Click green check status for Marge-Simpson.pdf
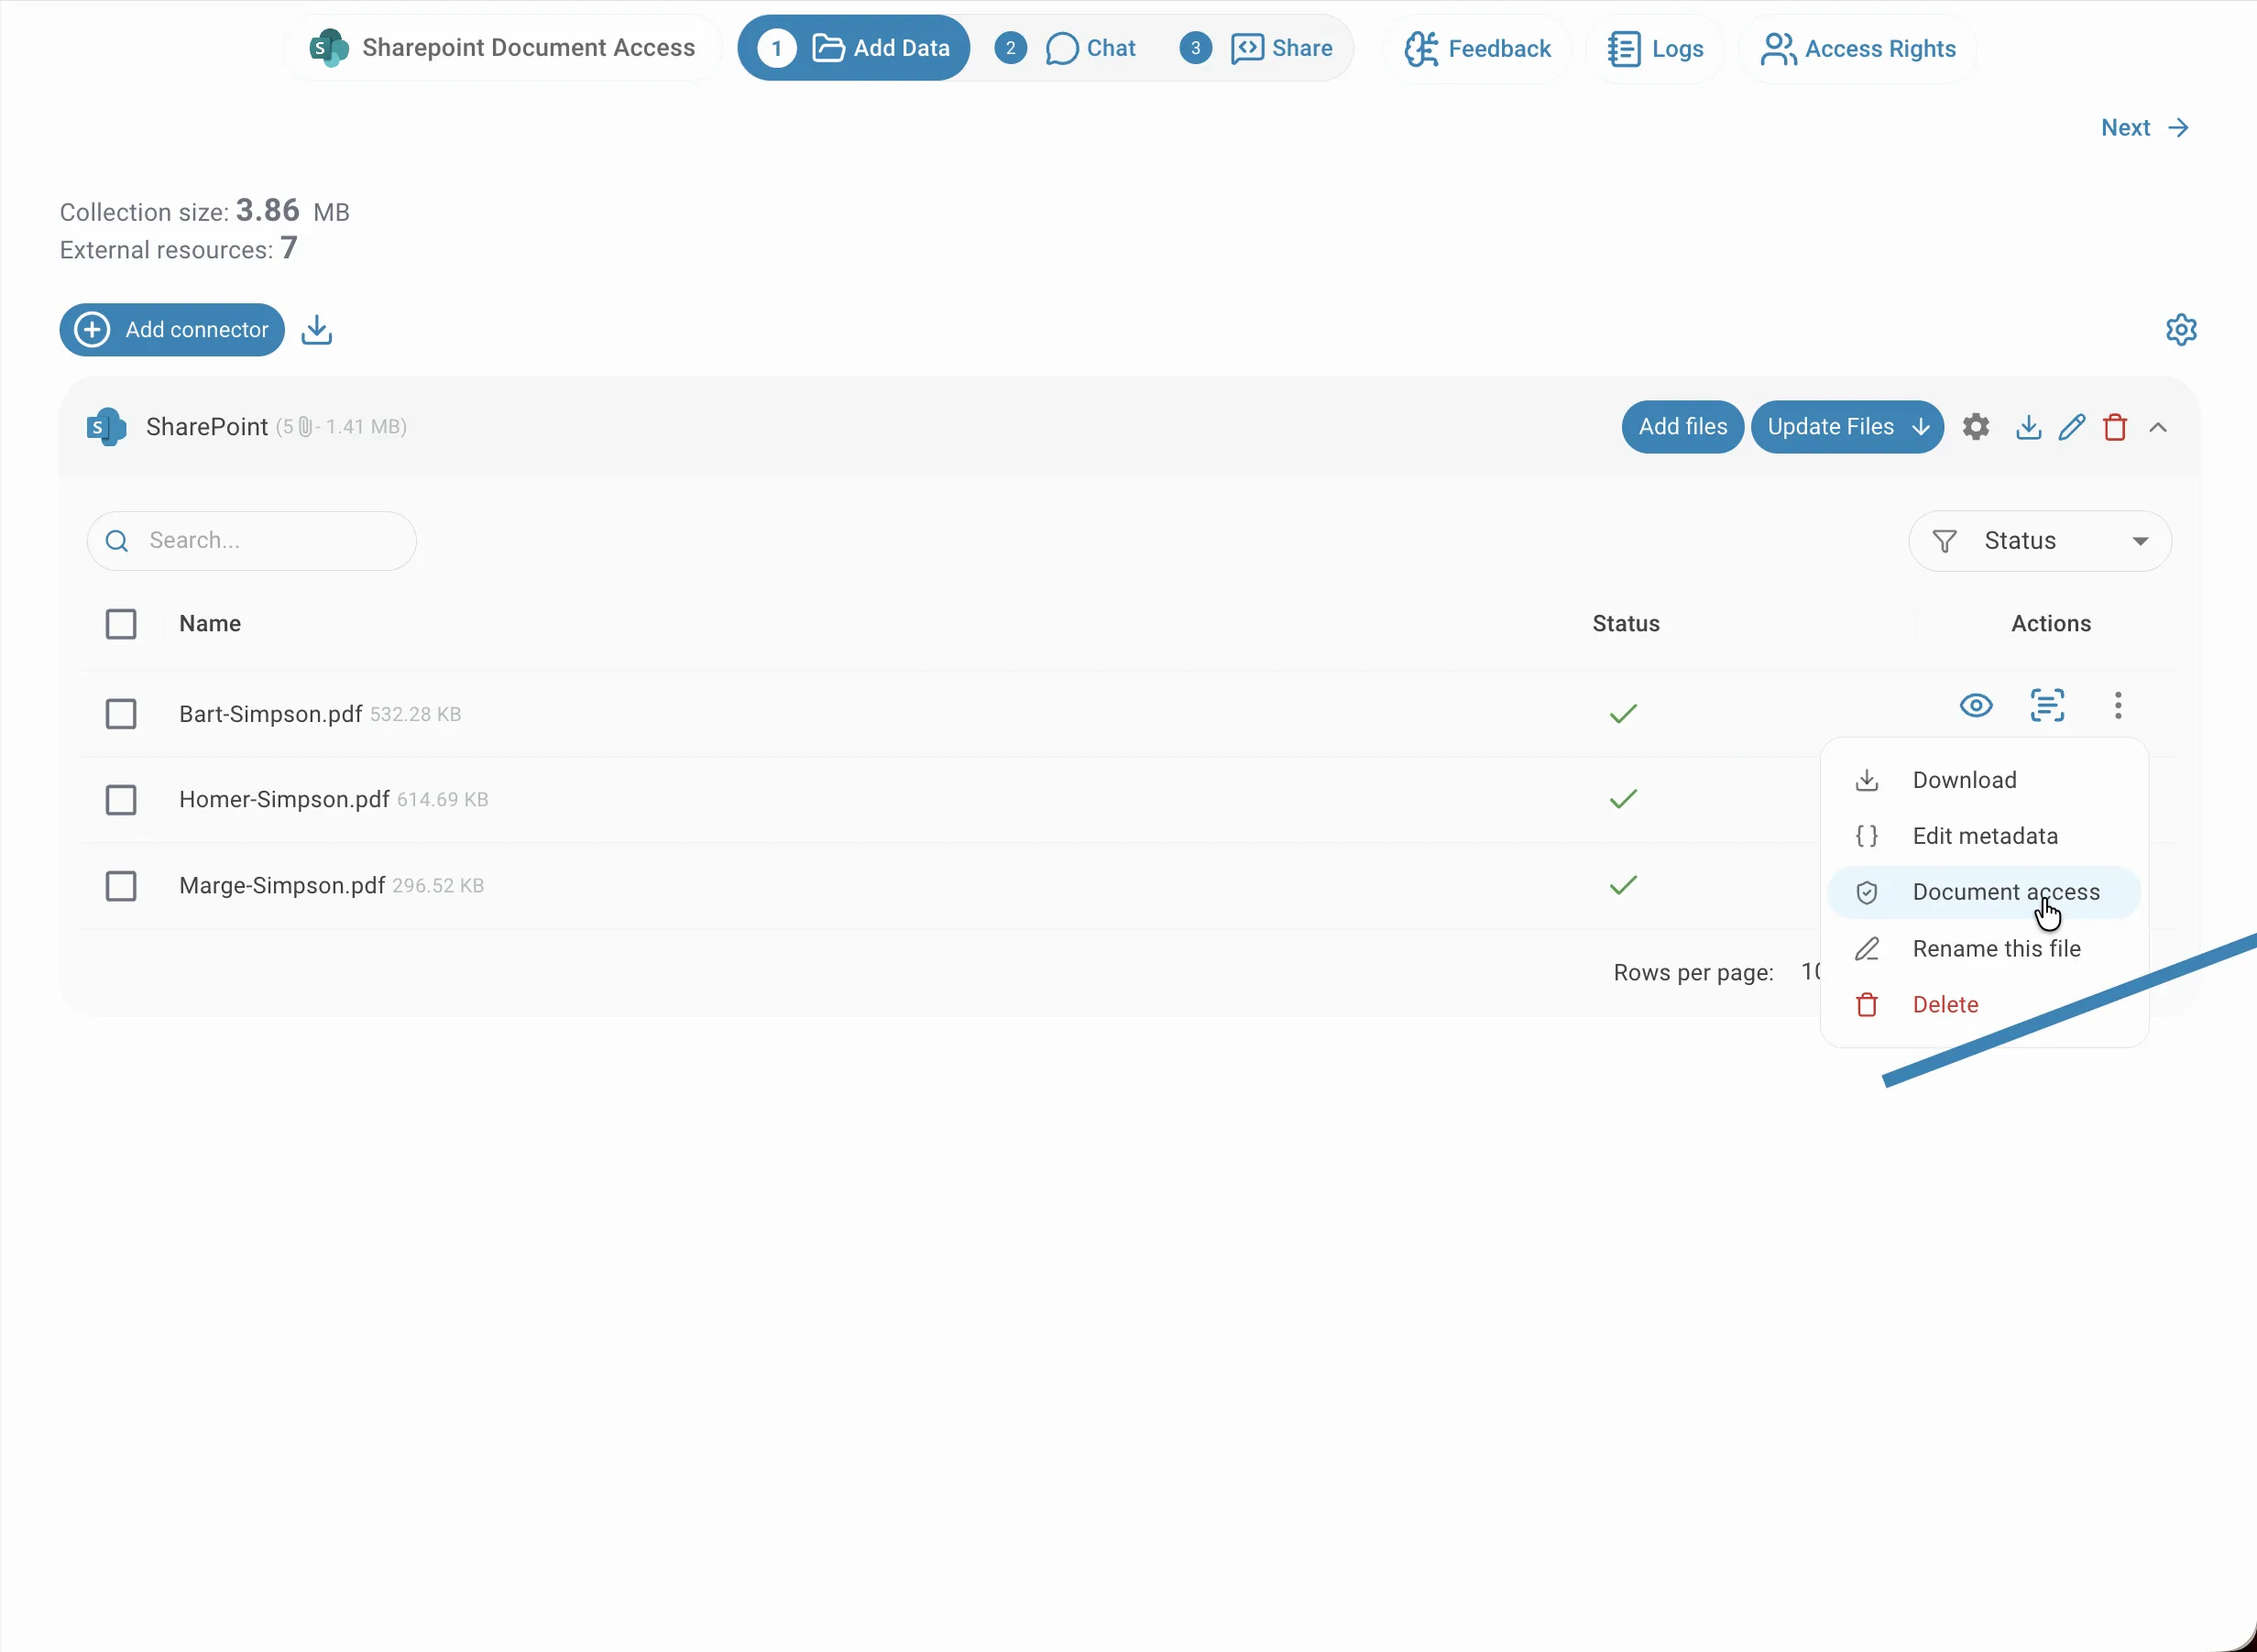The height and width of the screenshot is (1652, 2257). click(x=1623, y=885)
